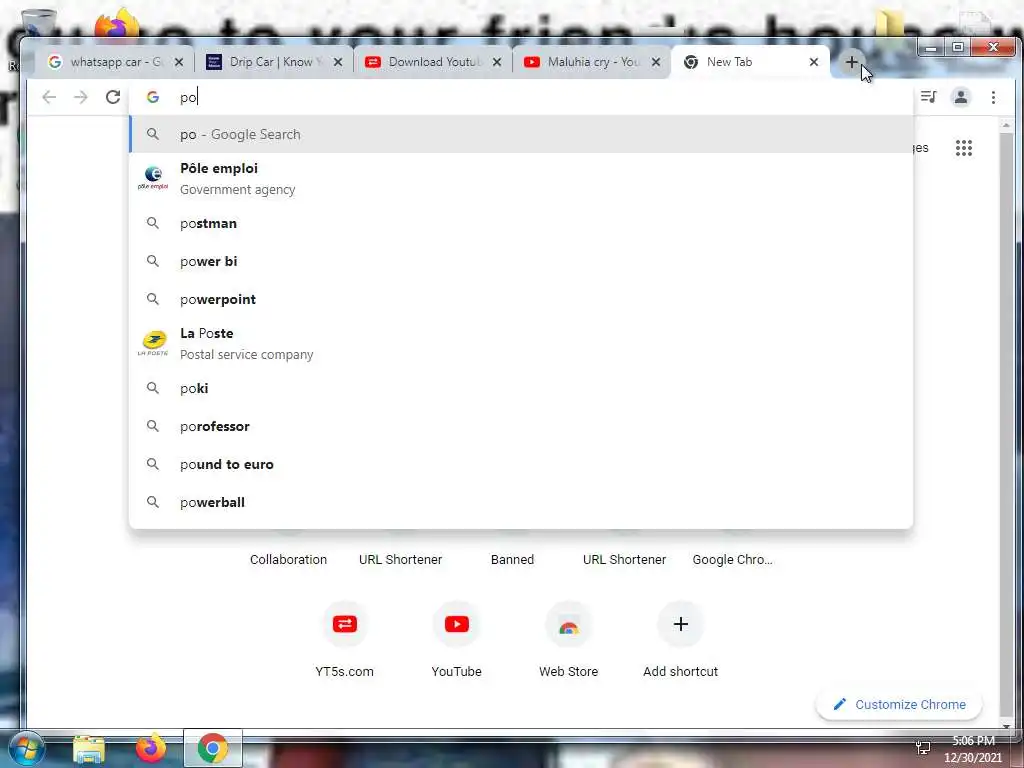Open the Firefox desktop shortcut
The image size is (1024, 768).
(116, 23)
